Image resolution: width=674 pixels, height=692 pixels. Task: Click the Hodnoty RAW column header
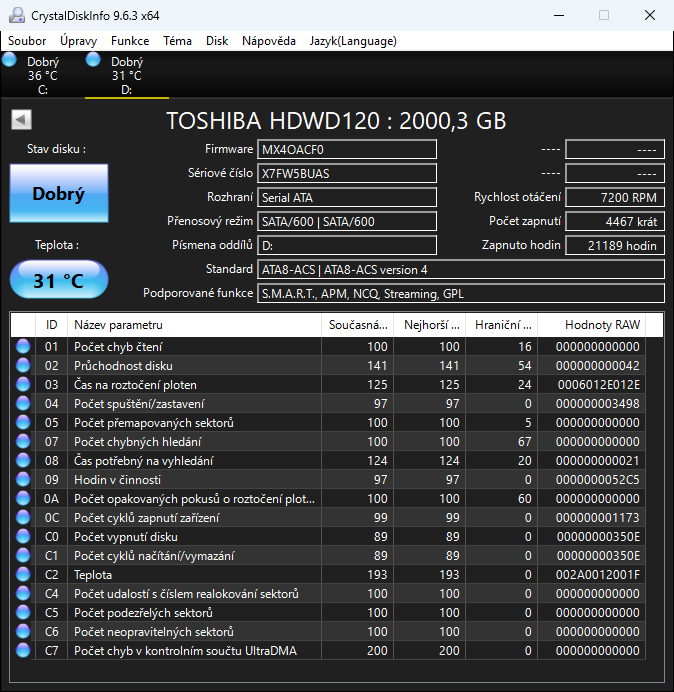601,325
